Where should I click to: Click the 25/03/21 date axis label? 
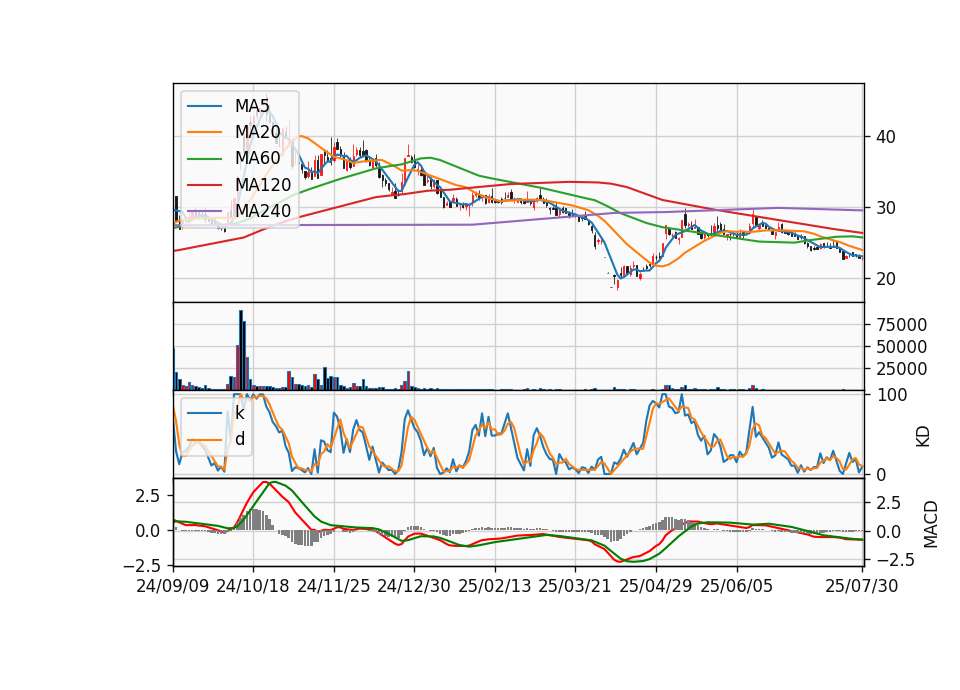[x=575, y=586]
